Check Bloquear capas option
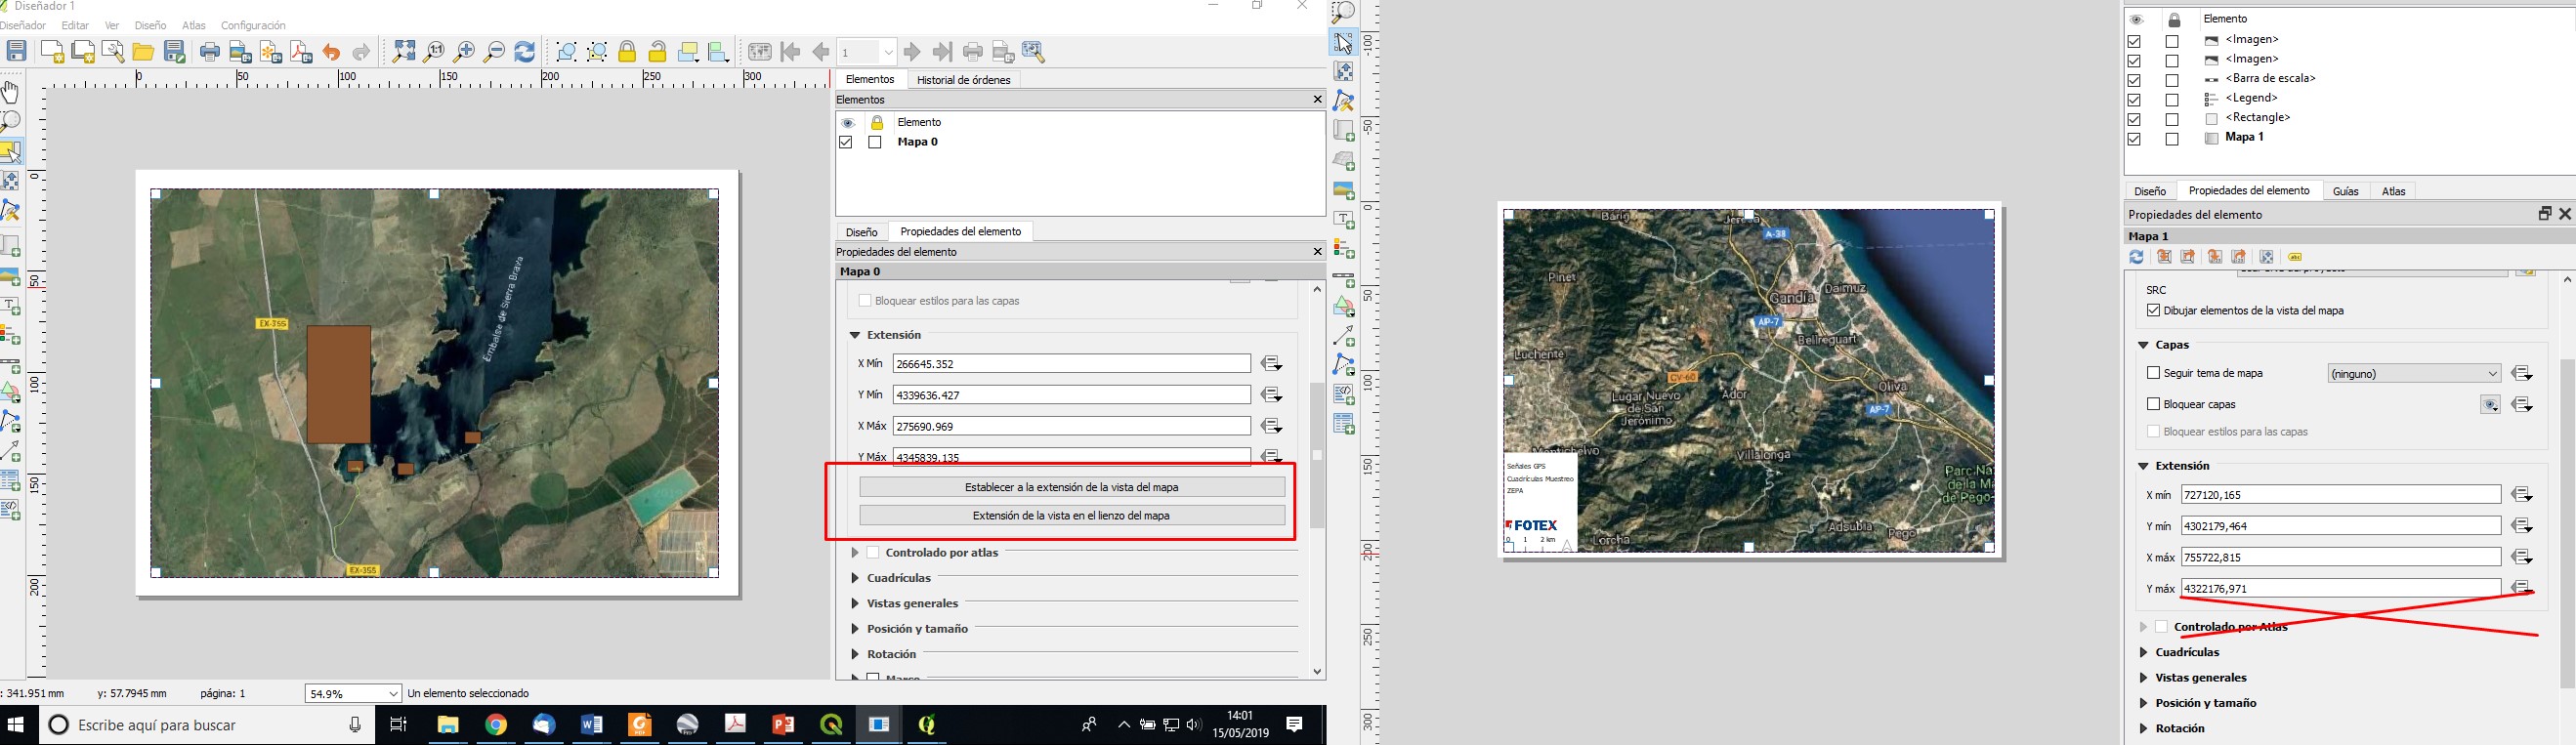 2153,404
